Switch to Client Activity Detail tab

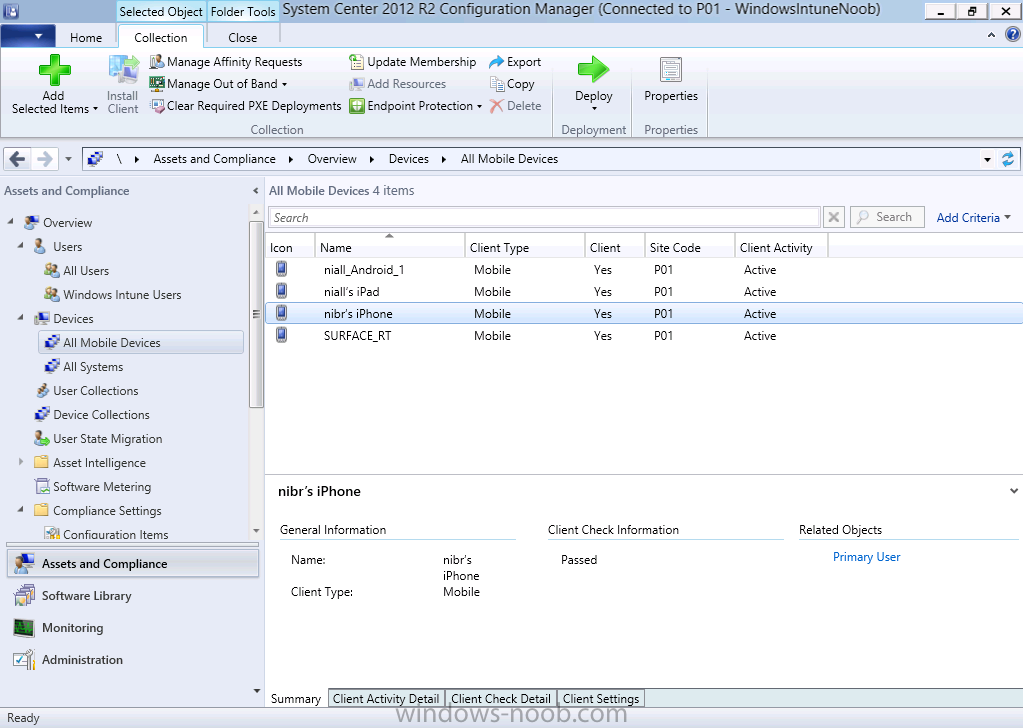[386, 699]
